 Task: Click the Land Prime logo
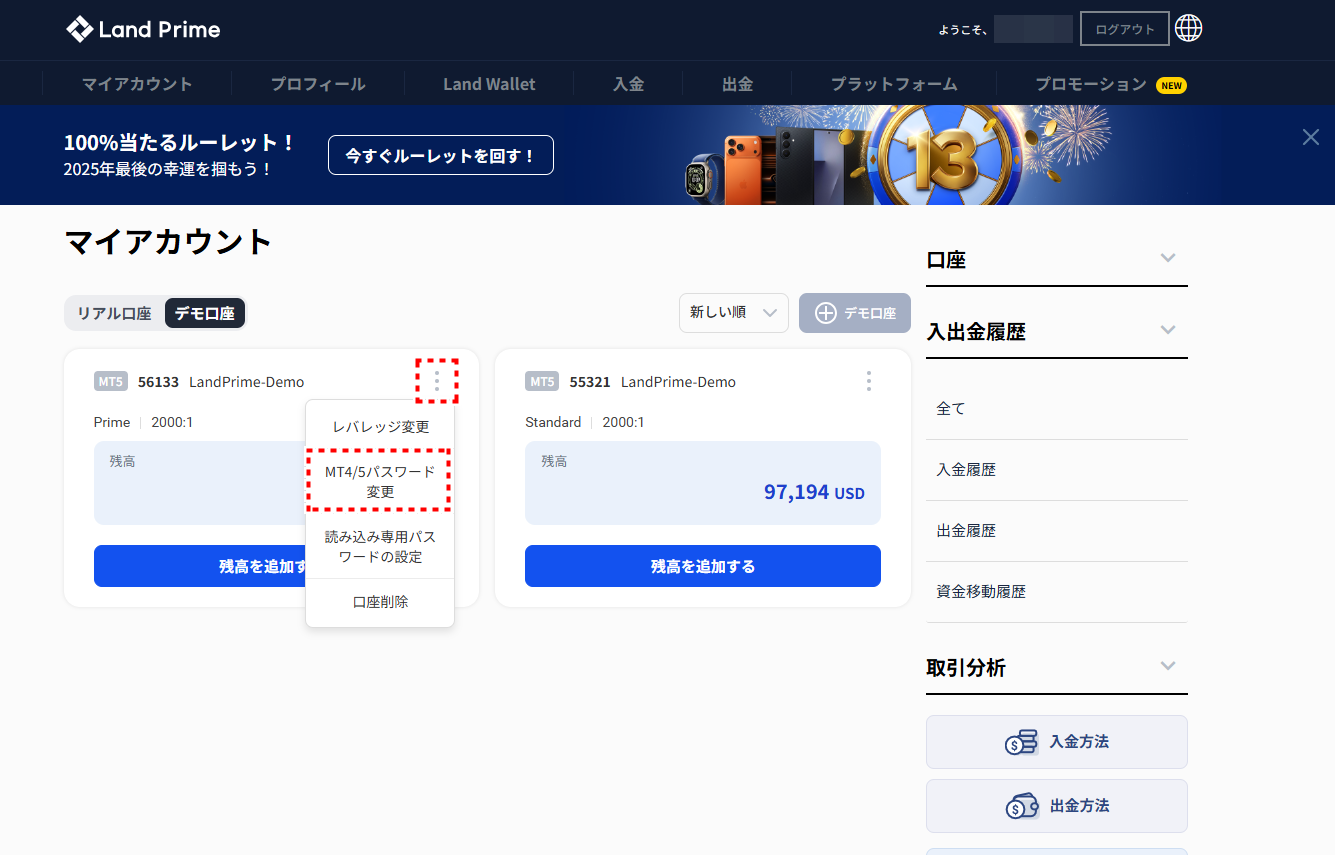143,29
